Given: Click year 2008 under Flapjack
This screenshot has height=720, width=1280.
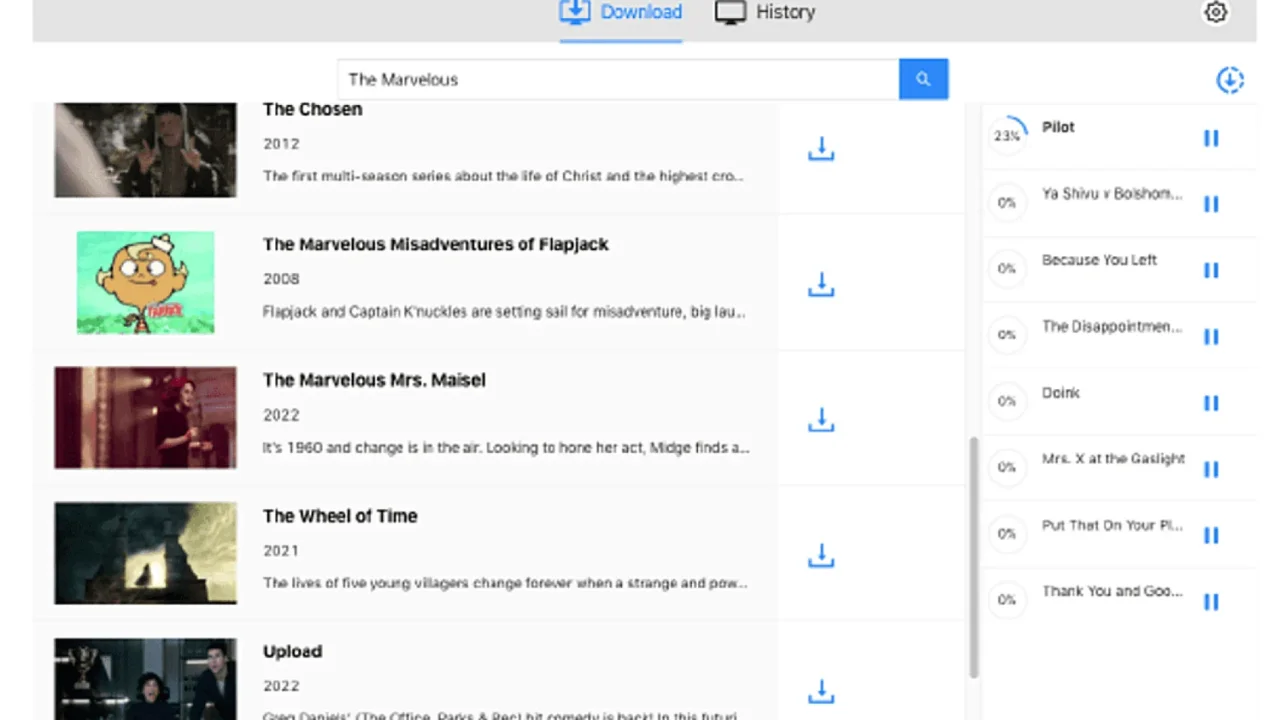Looking at the screenshot, I should (x=281, y=279).
